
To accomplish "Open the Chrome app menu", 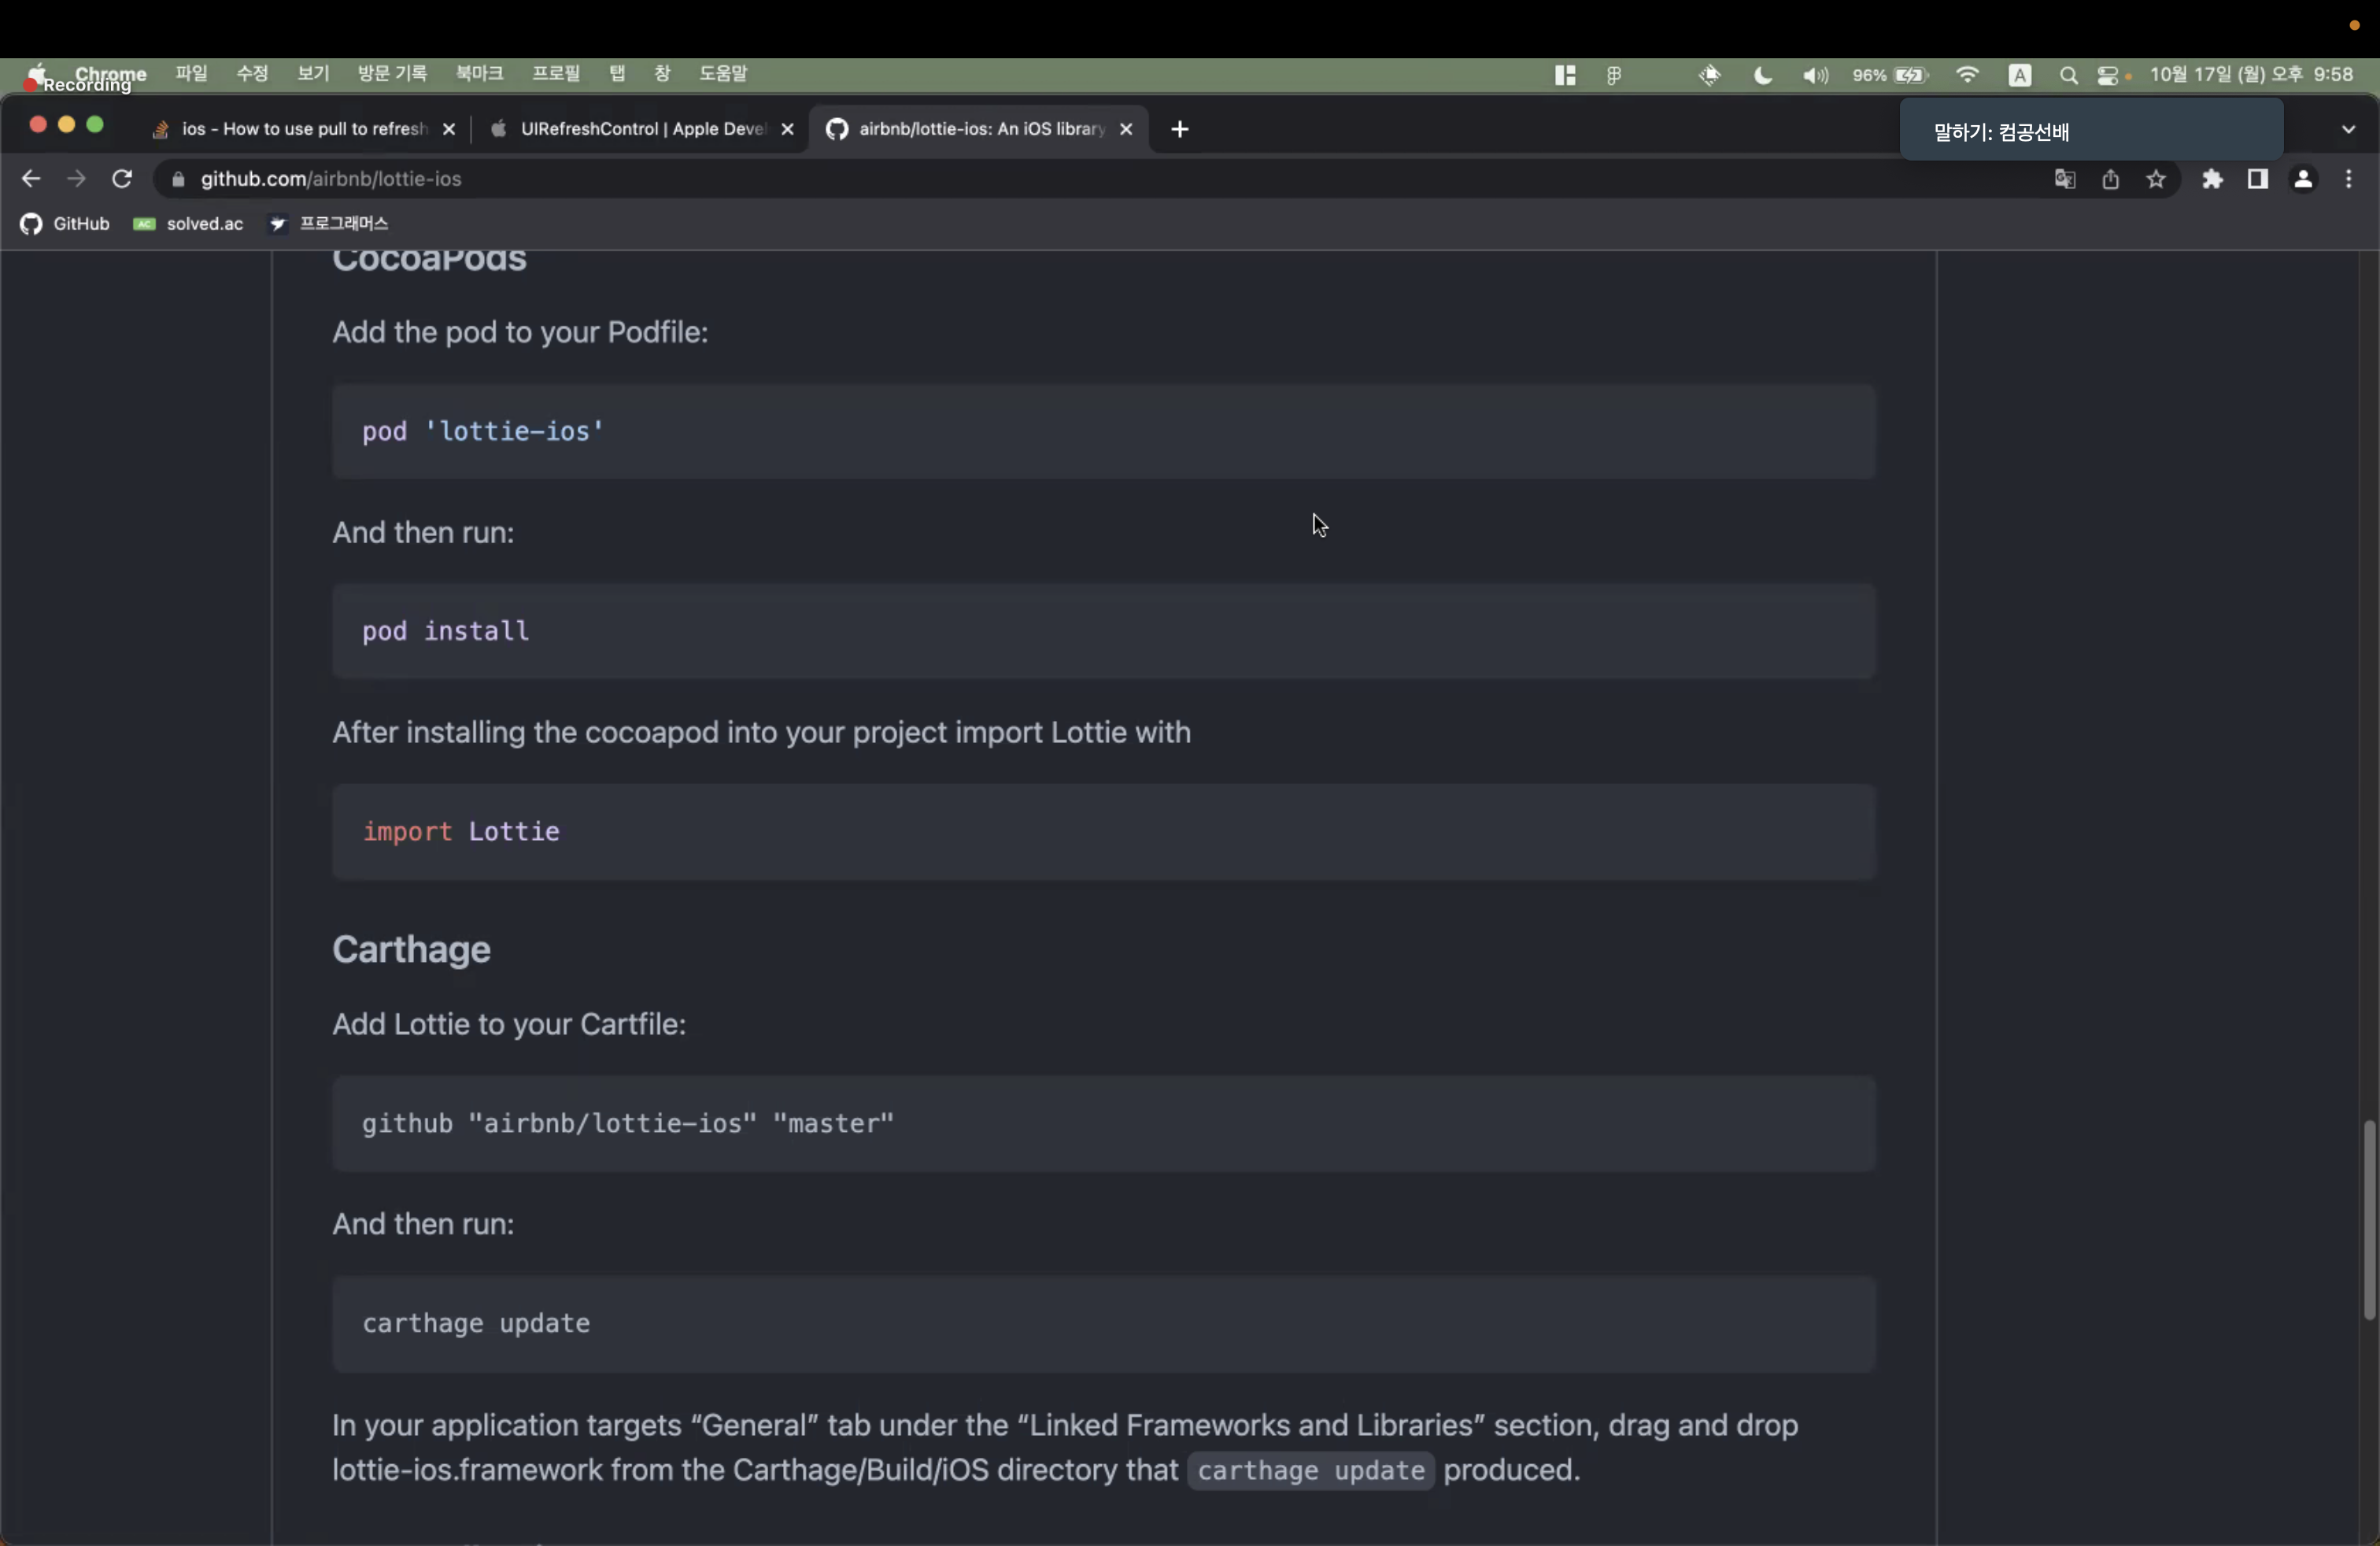I will [x=111, y=74].
